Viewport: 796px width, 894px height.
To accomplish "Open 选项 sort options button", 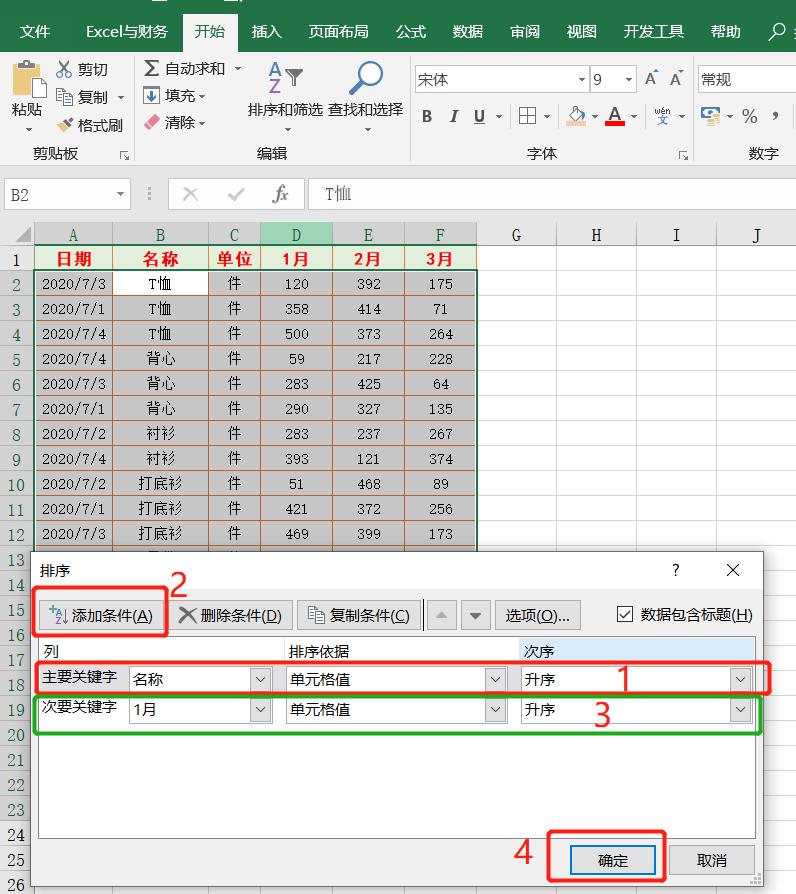I will [x=538, y=615].
